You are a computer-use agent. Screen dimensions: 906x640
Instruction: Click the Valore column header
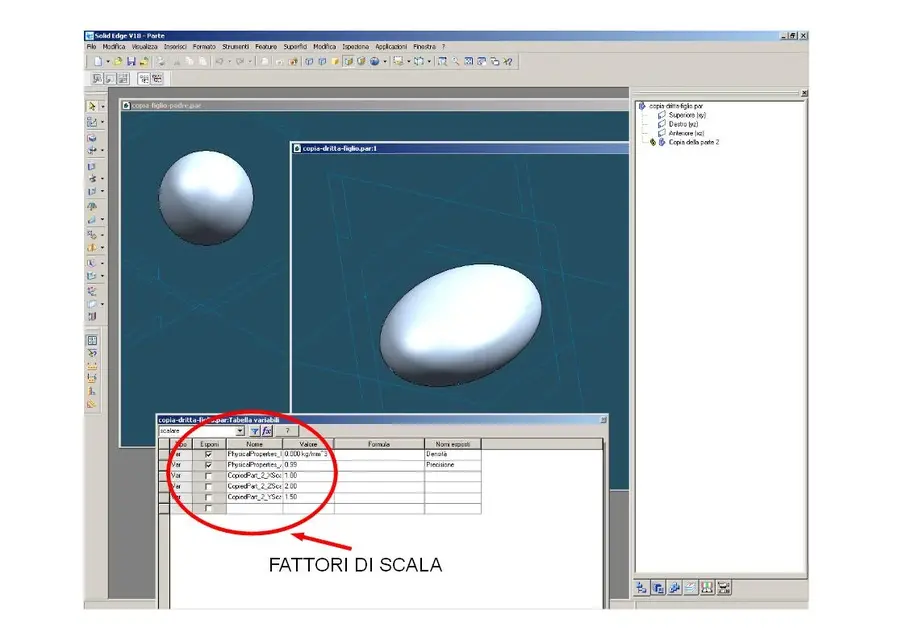click(309, 444)
